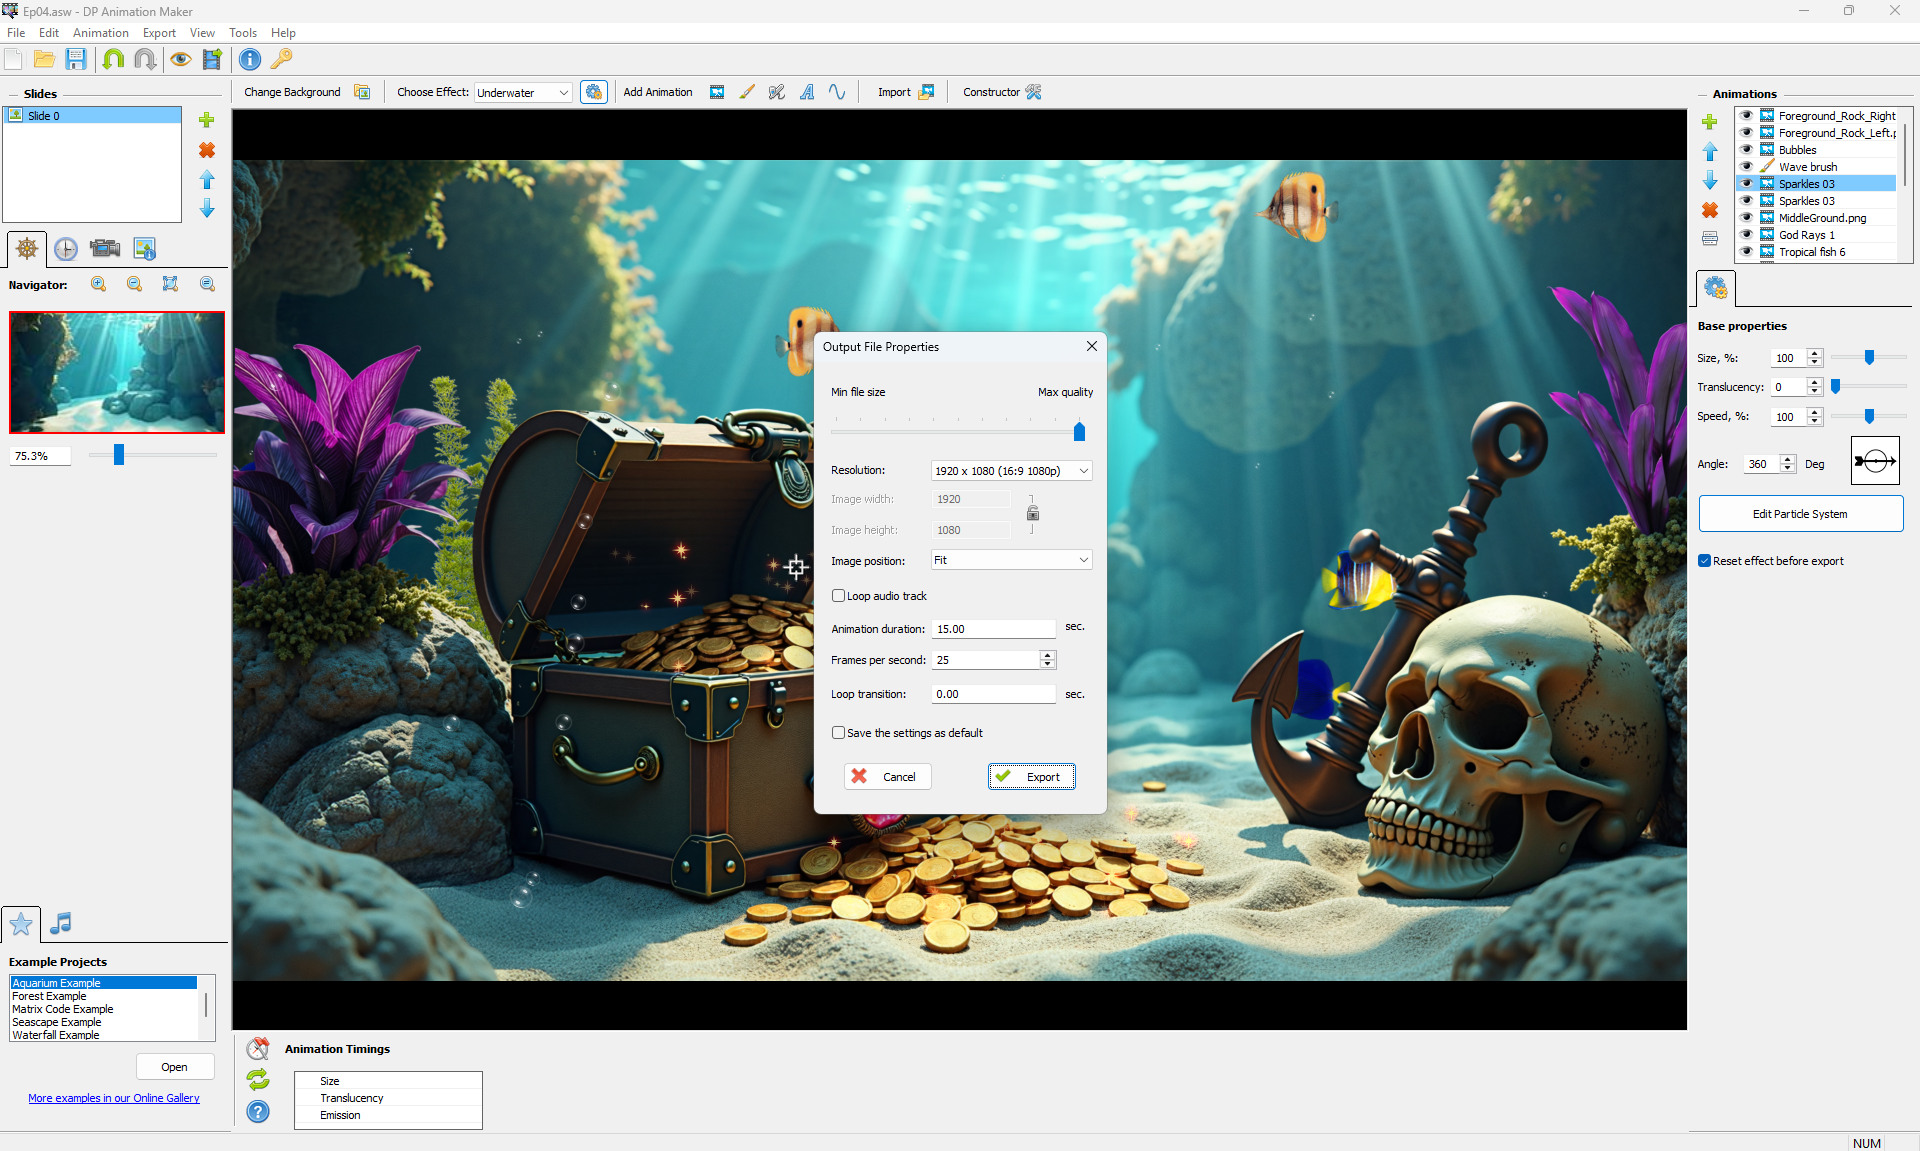
Task: Click the green plus to add a slide
Action: pyautogui.click(x=207, y=120)
